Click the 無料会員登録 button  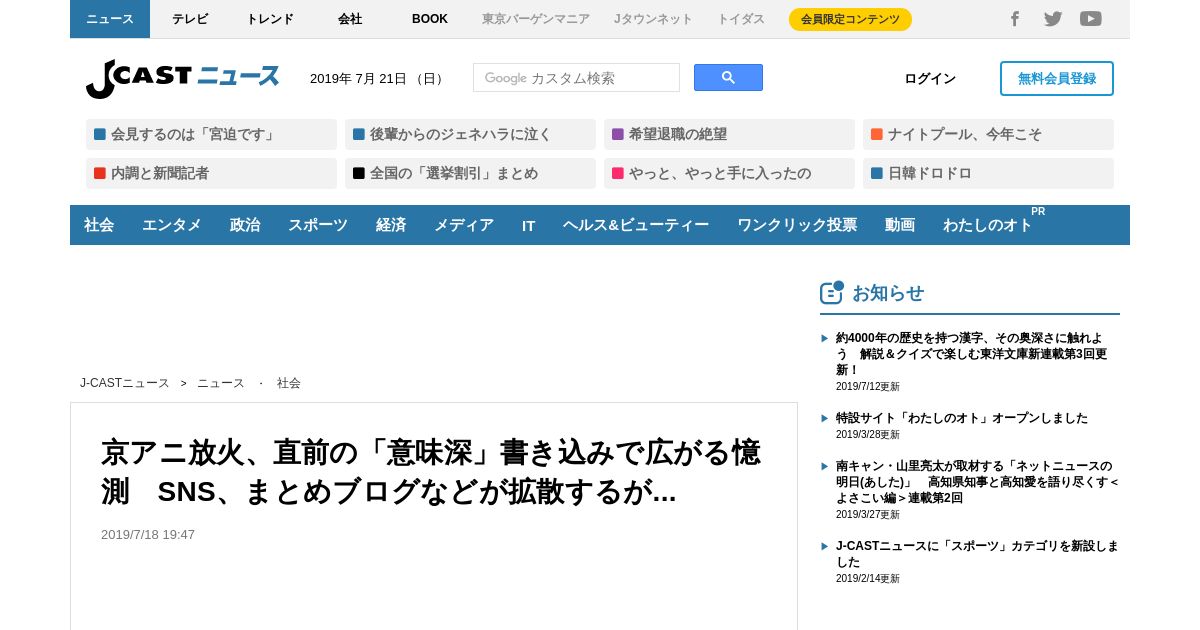point(1057,79)
